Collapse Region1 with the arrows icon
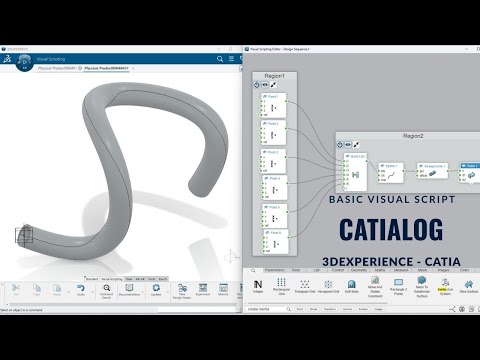480x360 pixels. point(273,85)
